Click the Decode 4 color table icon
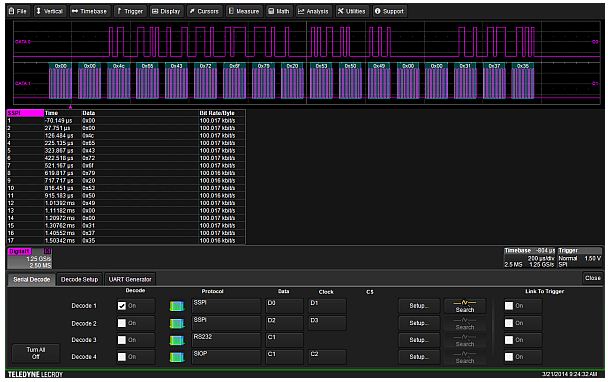The width and height of the screenshot is (608, 382). (177, 357)
